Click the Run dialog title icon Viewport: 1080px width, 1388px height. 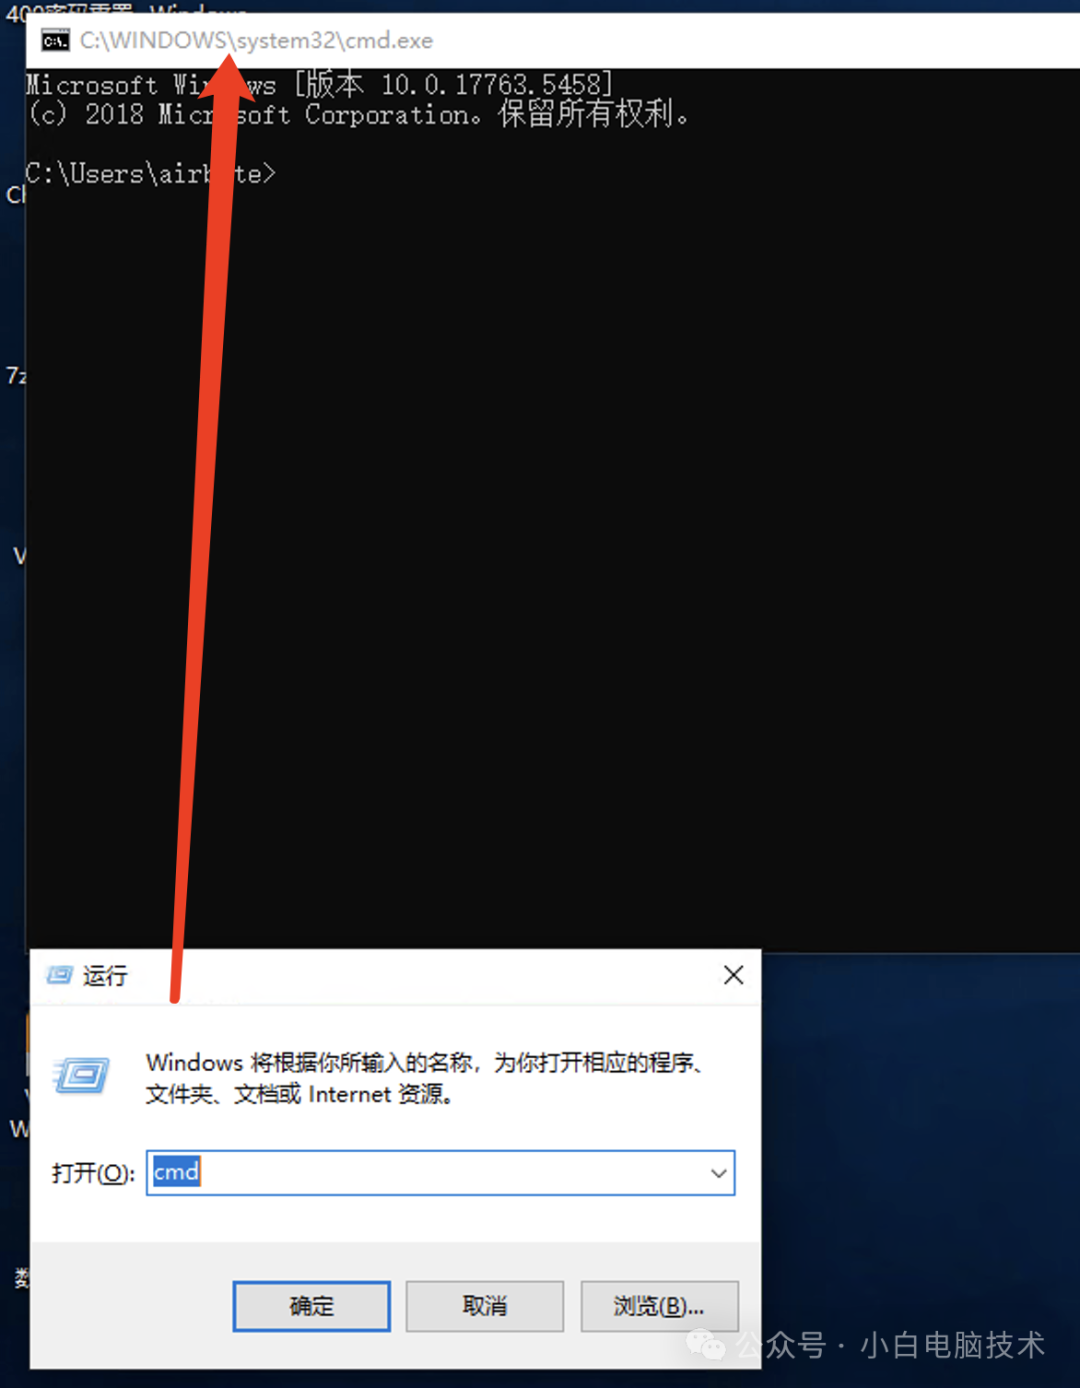pos(60,975)
